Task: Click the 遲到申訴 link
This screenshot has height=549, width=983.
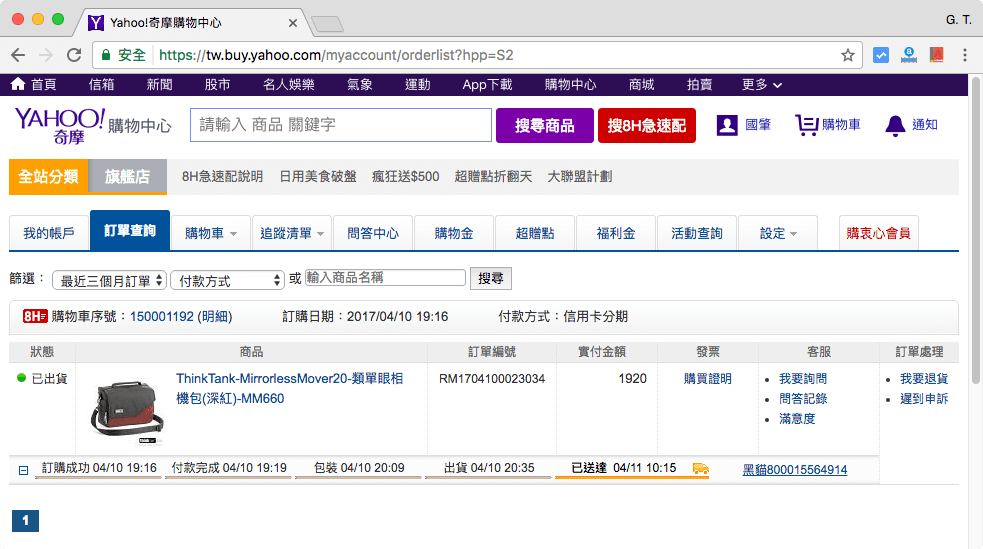Action: pos(924,399)
